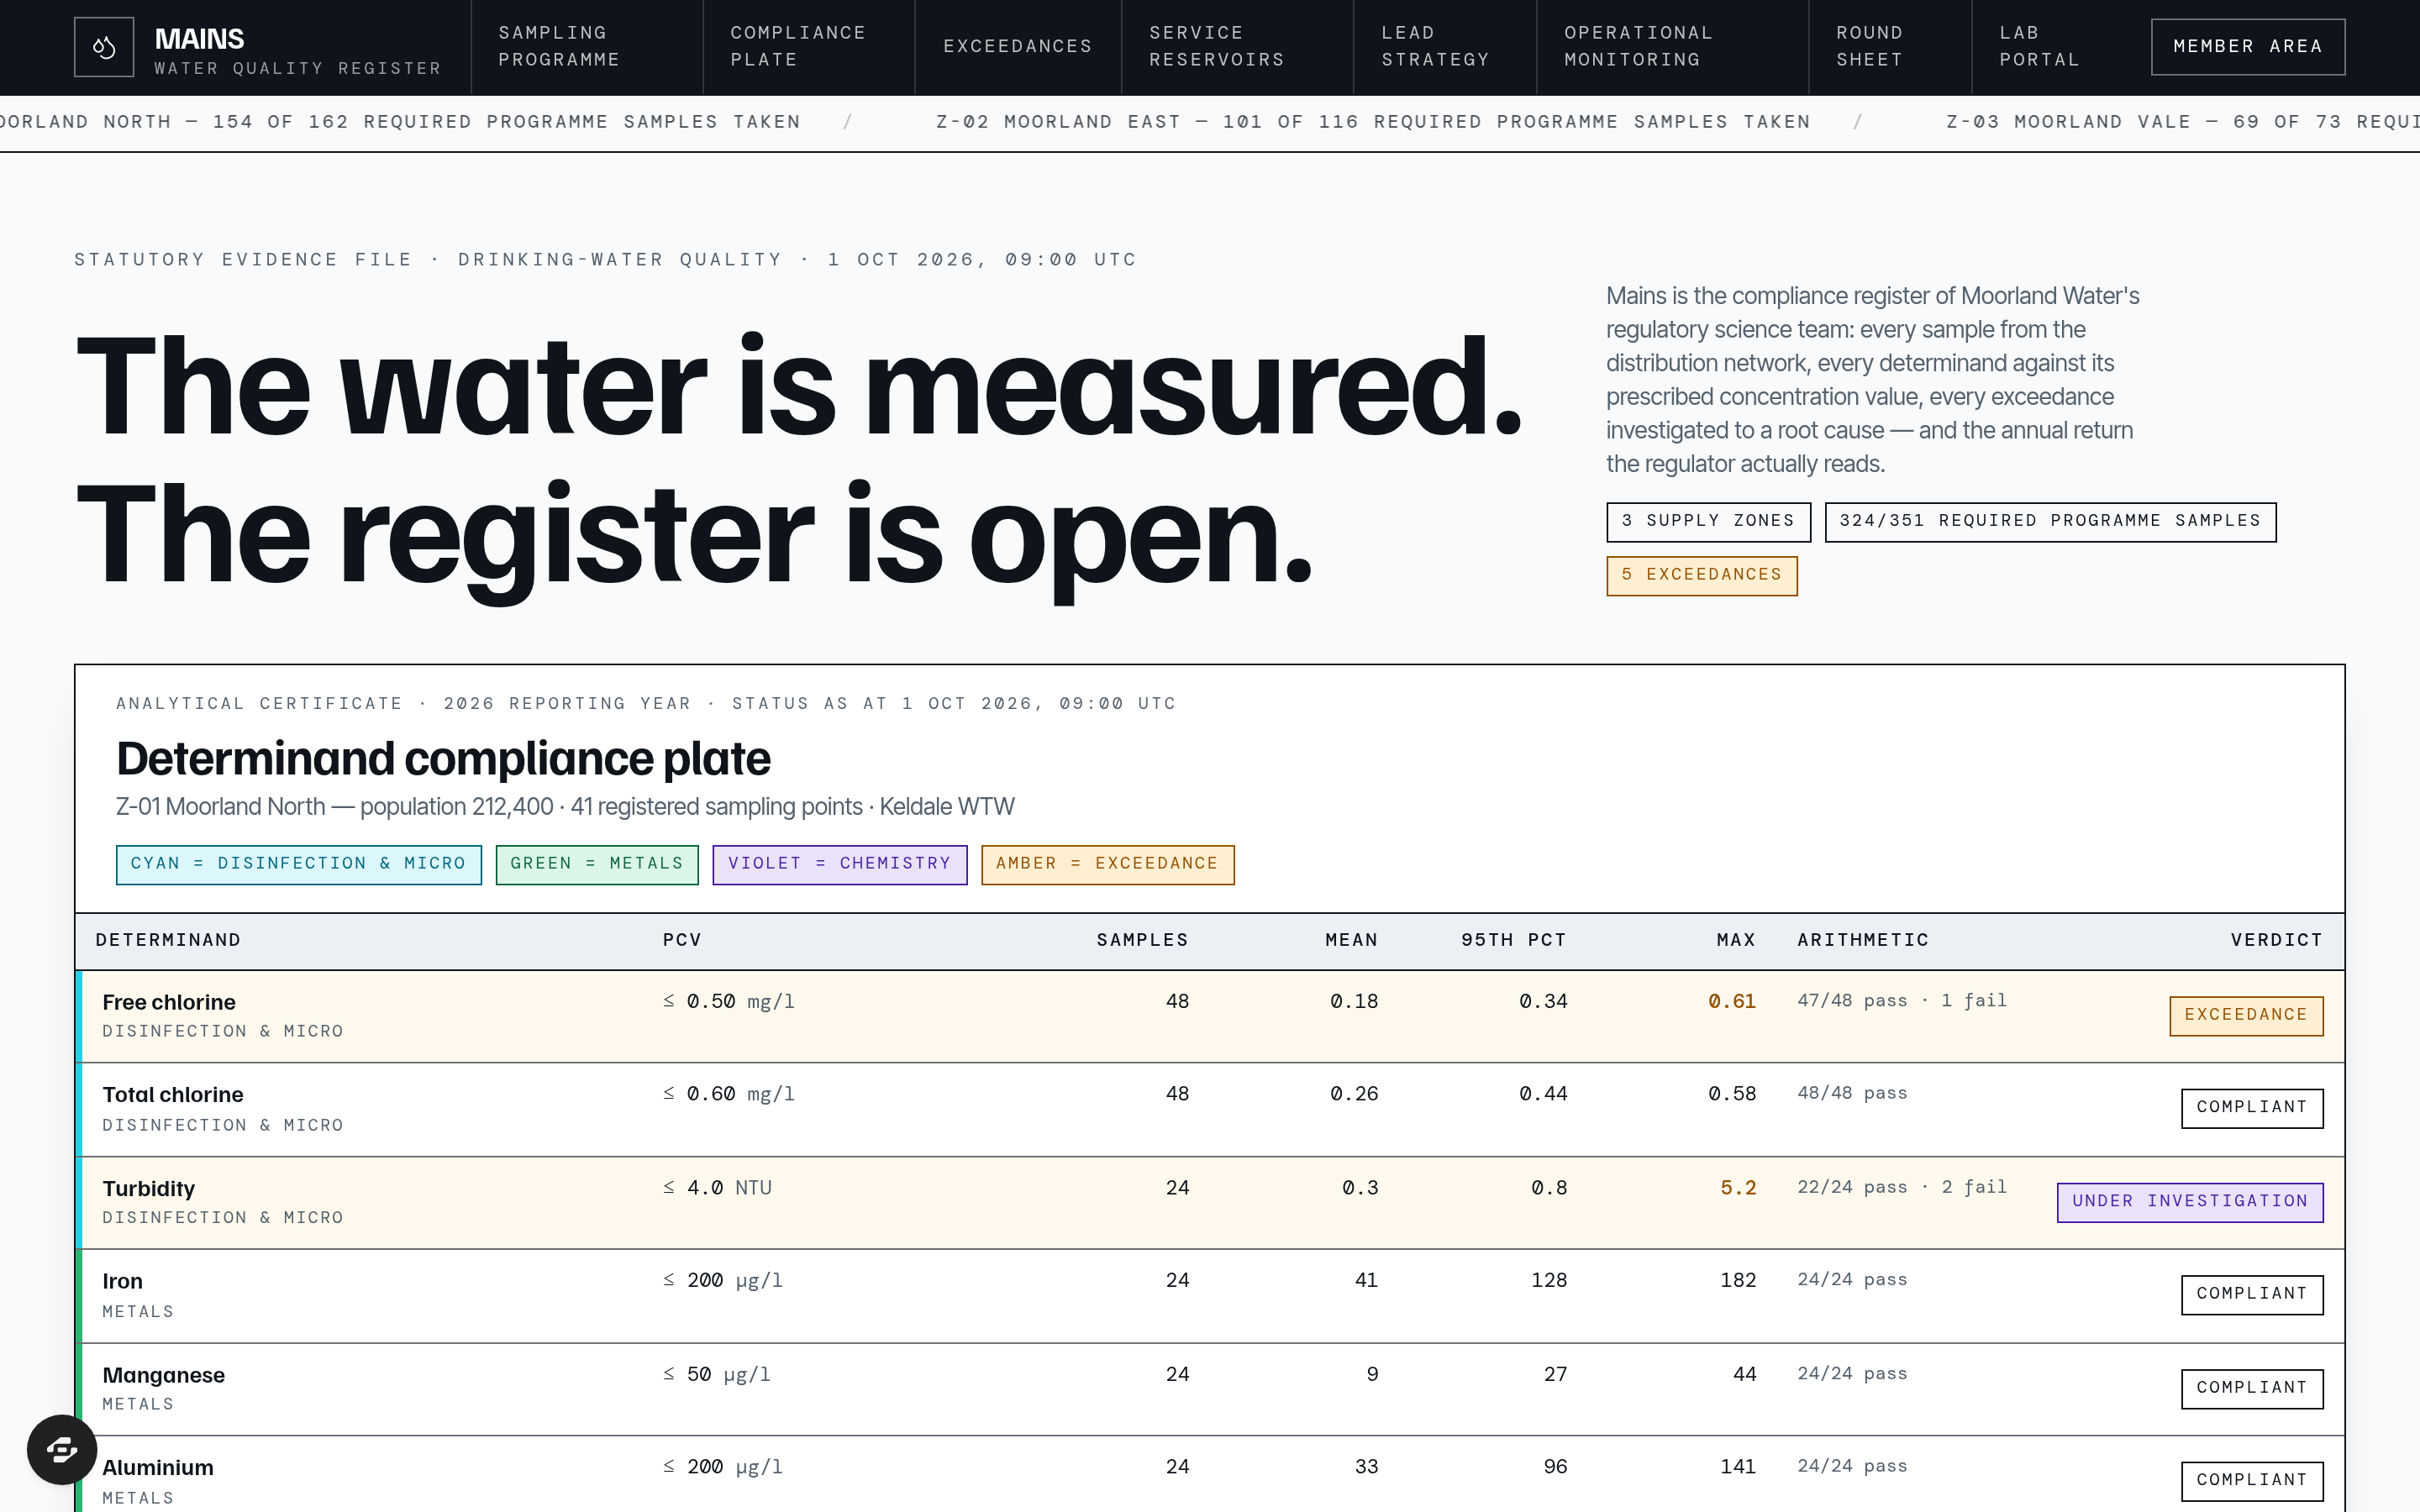Click the 95th Pct column header
The image size is (2420, 1512).
click(x=1513, y=940)
